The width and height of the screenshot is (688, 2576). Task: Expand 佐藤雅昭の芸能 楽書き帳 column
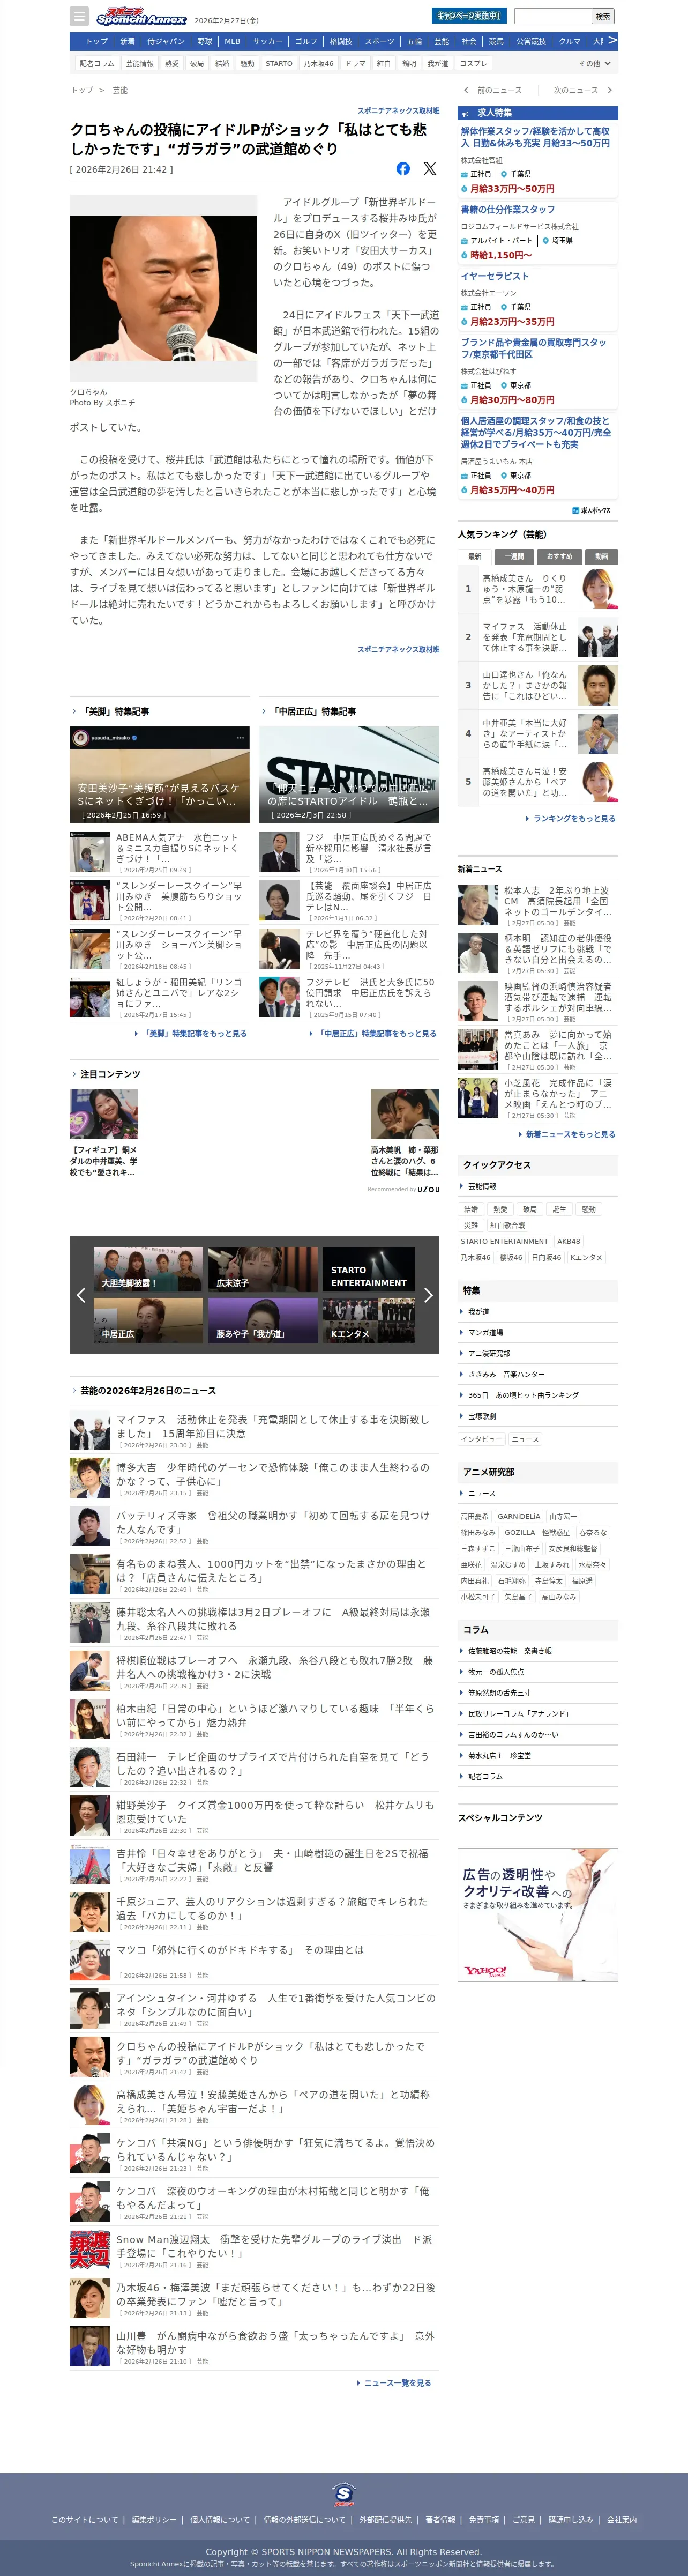point(538,1651)
